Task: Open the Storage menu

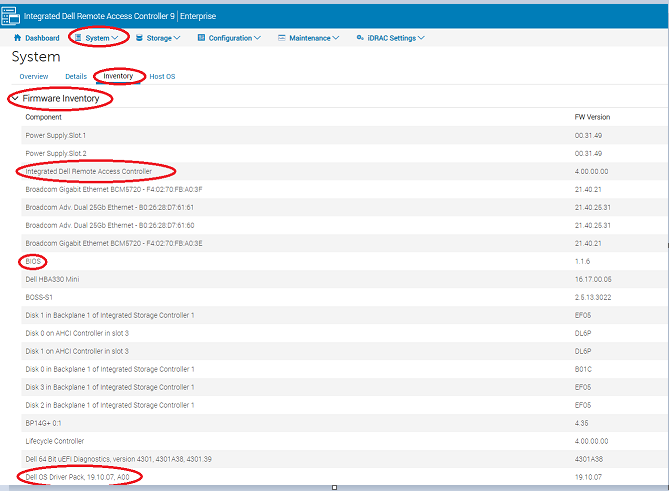Action: point(158,38)
